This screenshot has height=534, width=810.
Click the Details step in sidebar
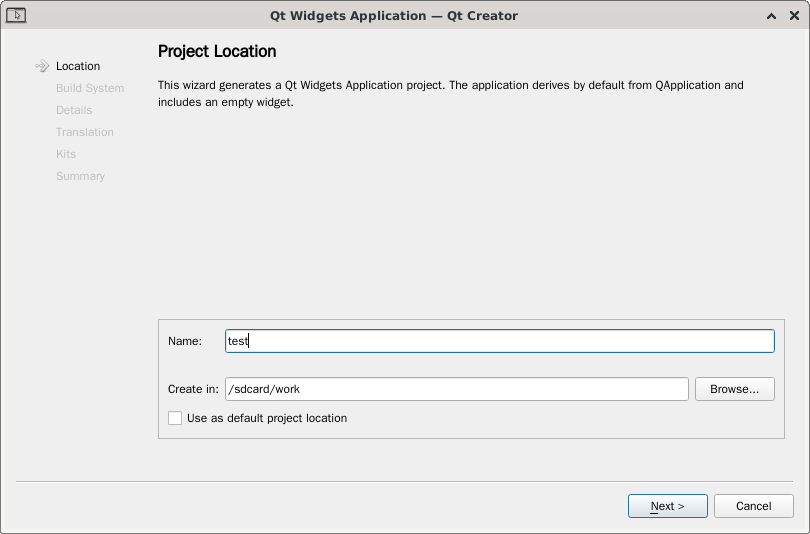tap(74, 110)
